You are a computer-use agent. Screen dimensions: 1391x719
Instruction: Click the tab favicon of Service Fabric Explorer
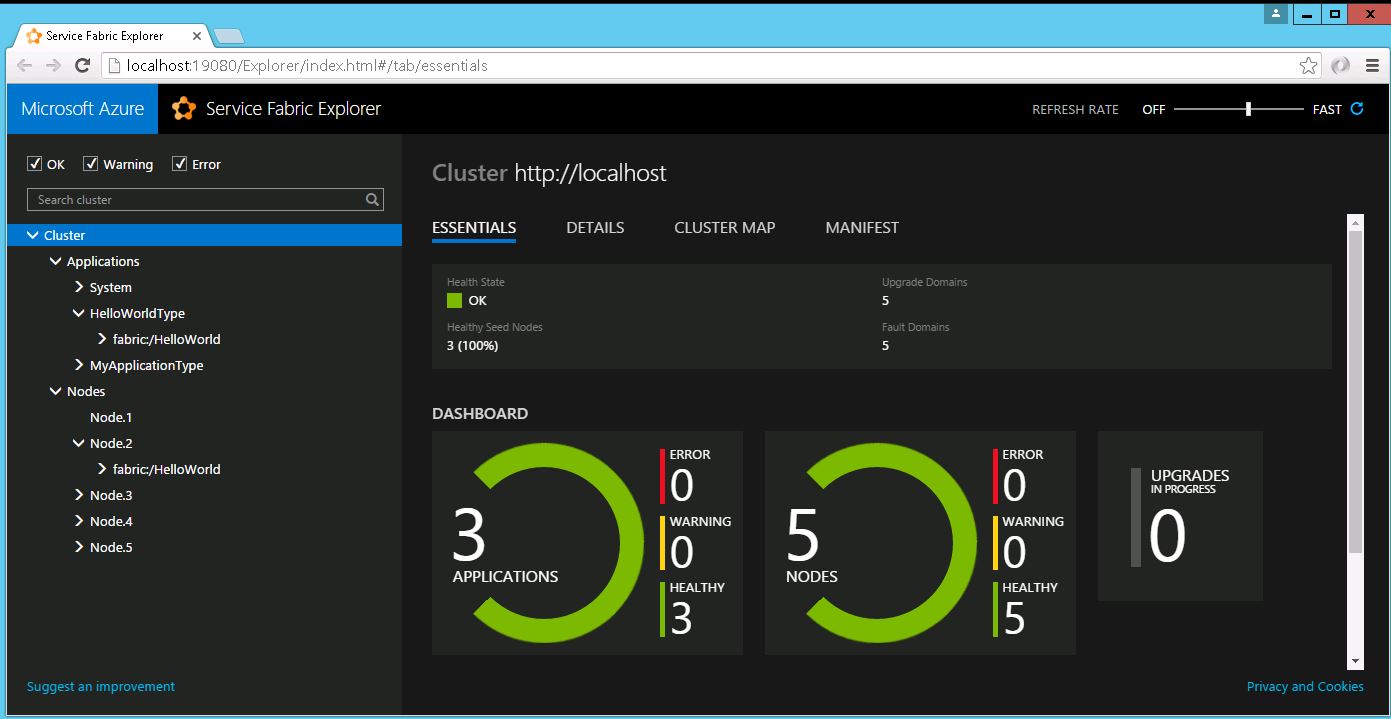pos(34,36)
